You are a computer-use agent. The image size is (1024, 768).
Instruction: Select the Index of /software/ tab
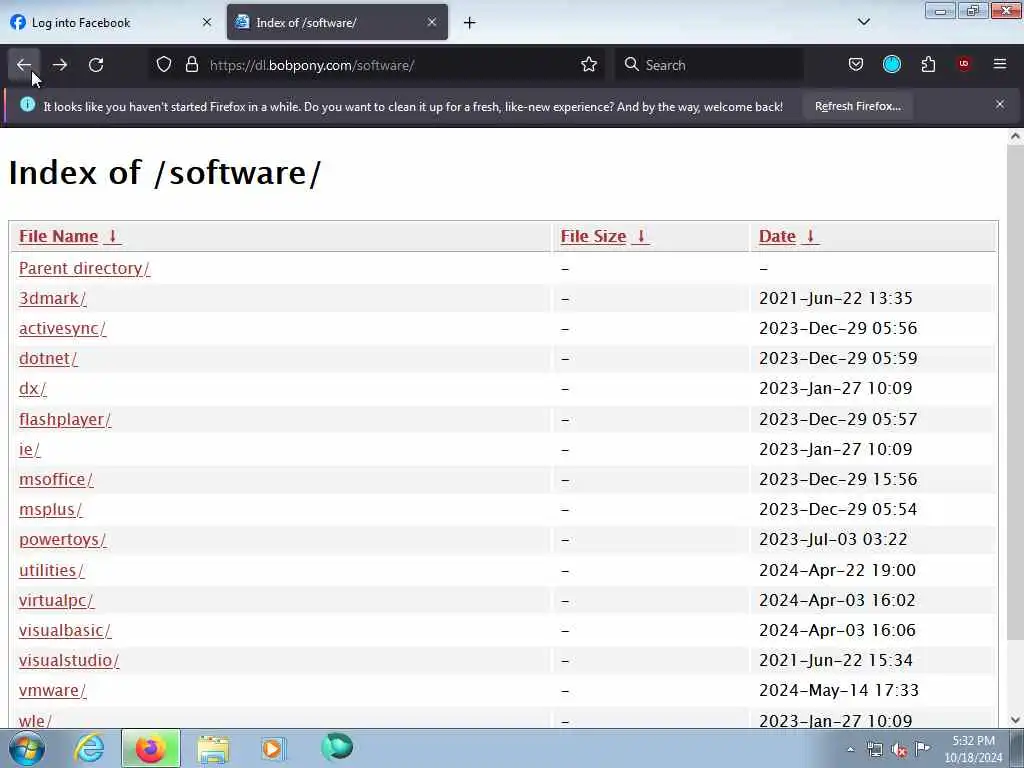[337, 22]
